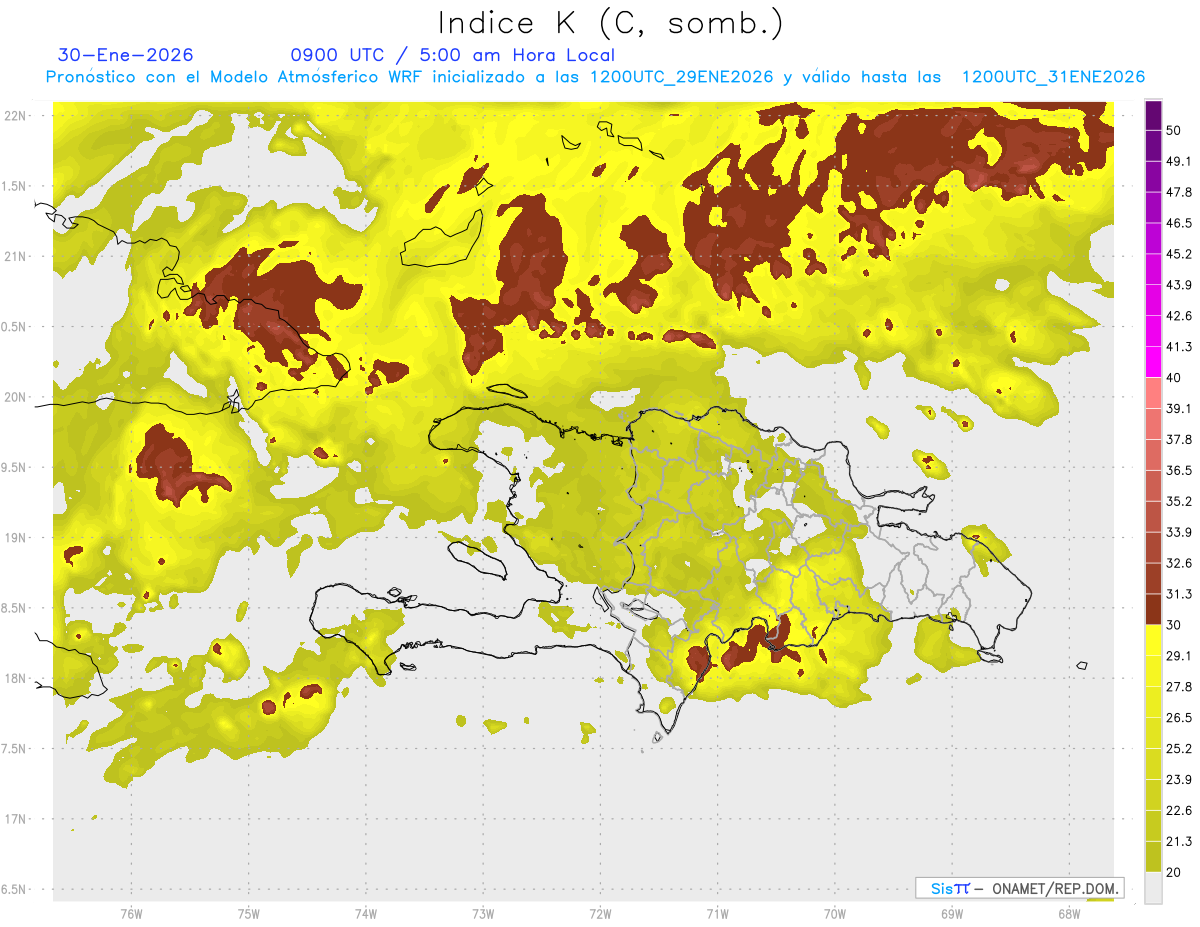Click the colorbar value 49.1
Image resolution: width=1200 pixels, height=927 pixels.
click(1179, 161)
